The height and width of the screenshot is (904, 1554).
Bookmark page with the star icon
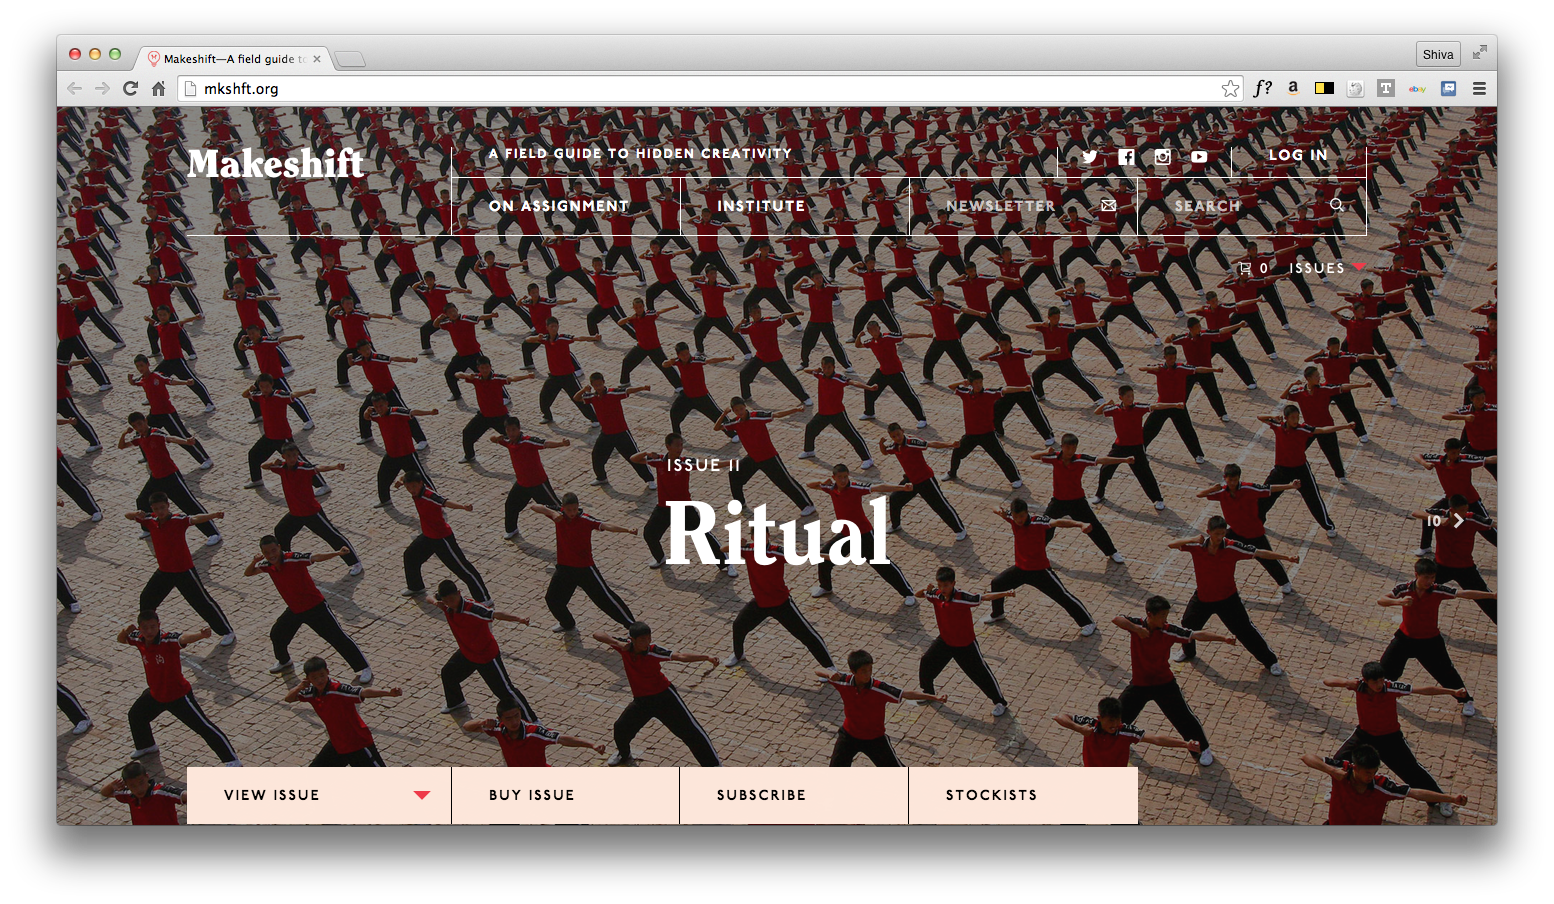point(1230,89)
